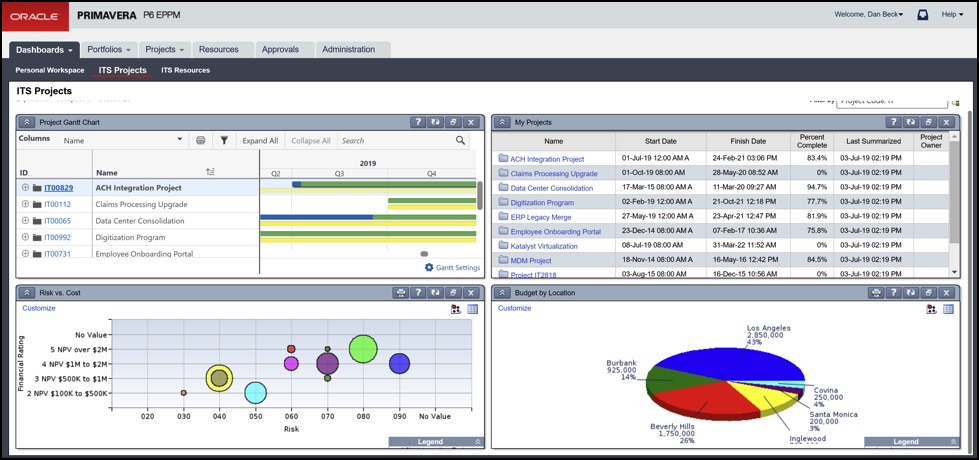Switch to the Approvals tab
The width and height of the screenshot is (979, 460).
(280, 49)
